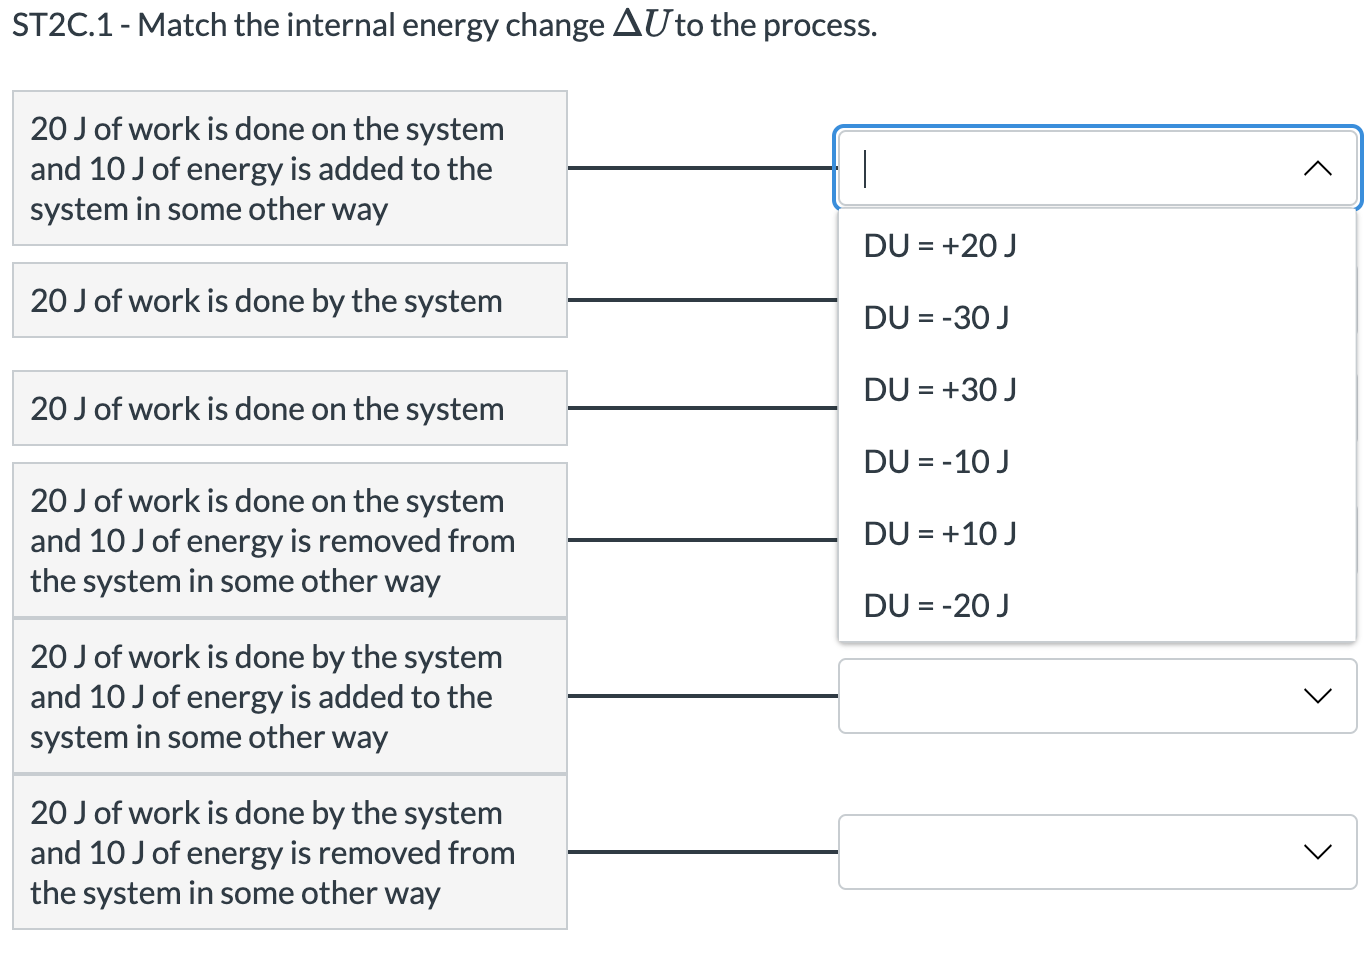1368x966 pixels.
Task: Click the bottom process description box
Action: (289, 852)
